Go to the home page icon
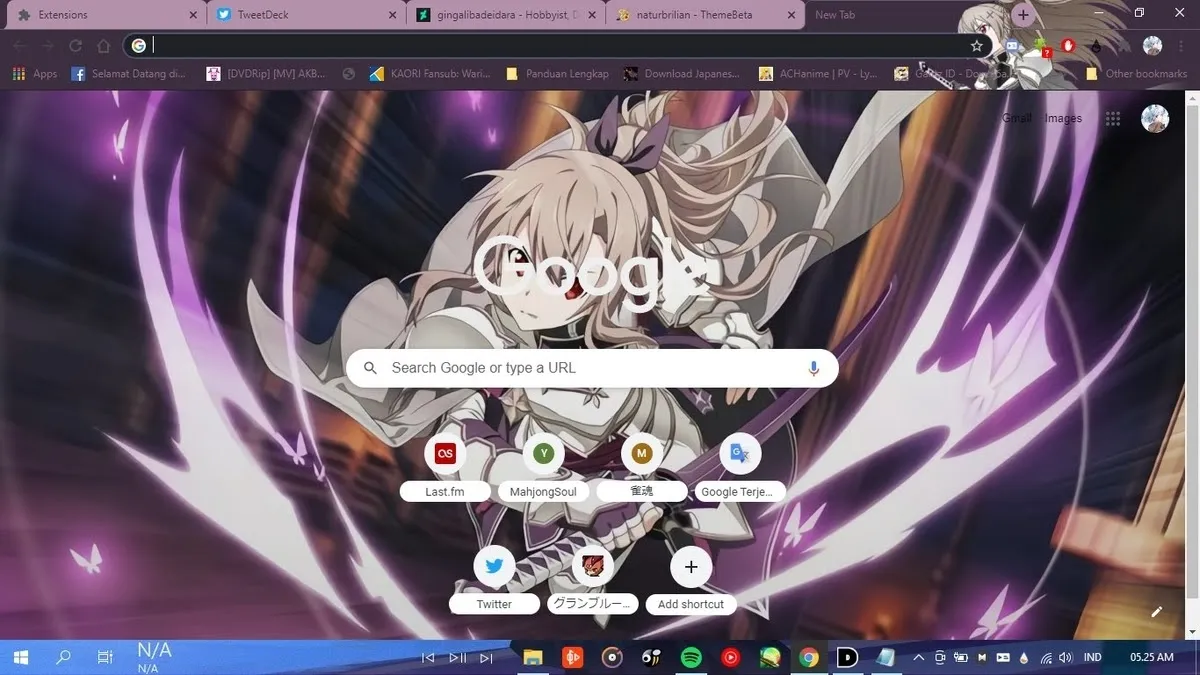 (x=103, y=46)
